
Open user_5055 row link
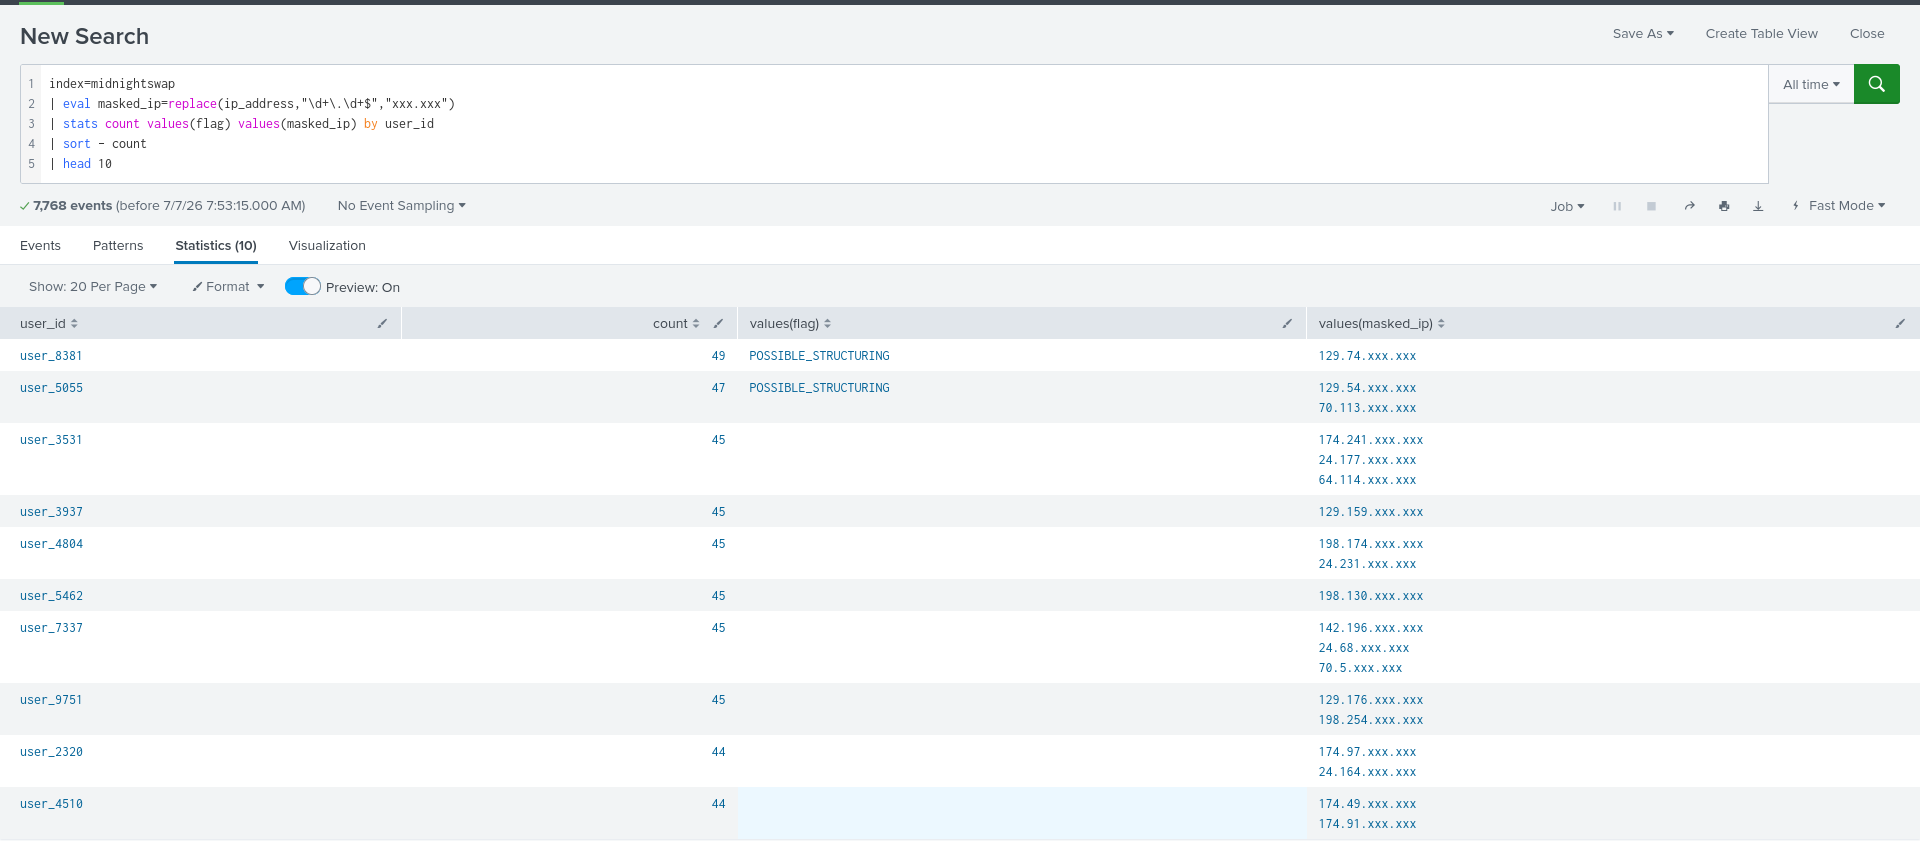(51, 388)
